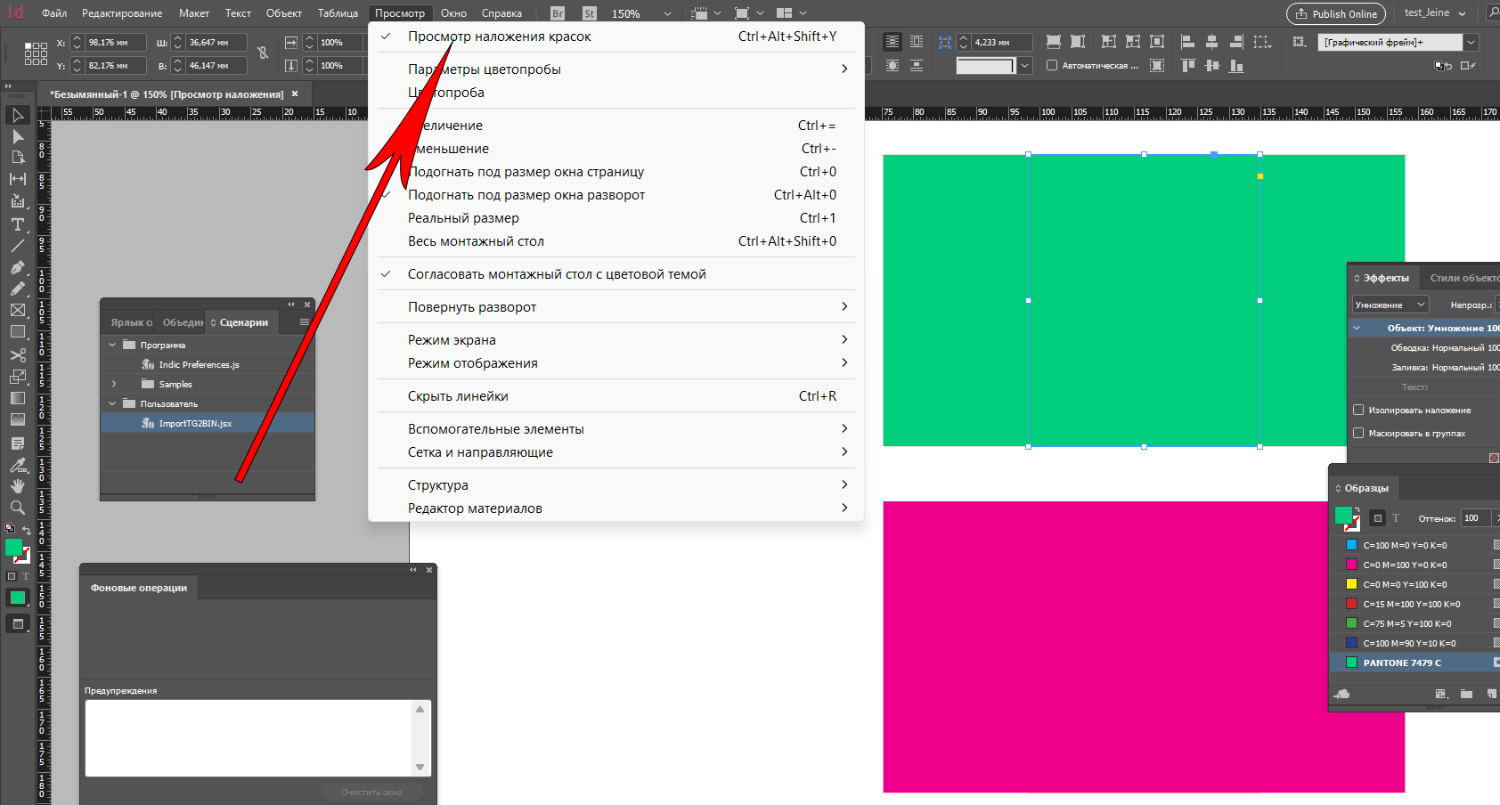Switch to the "Стили объектов" tab
The width and height of the screenshot is (1500, 805).
[1463, 278]
